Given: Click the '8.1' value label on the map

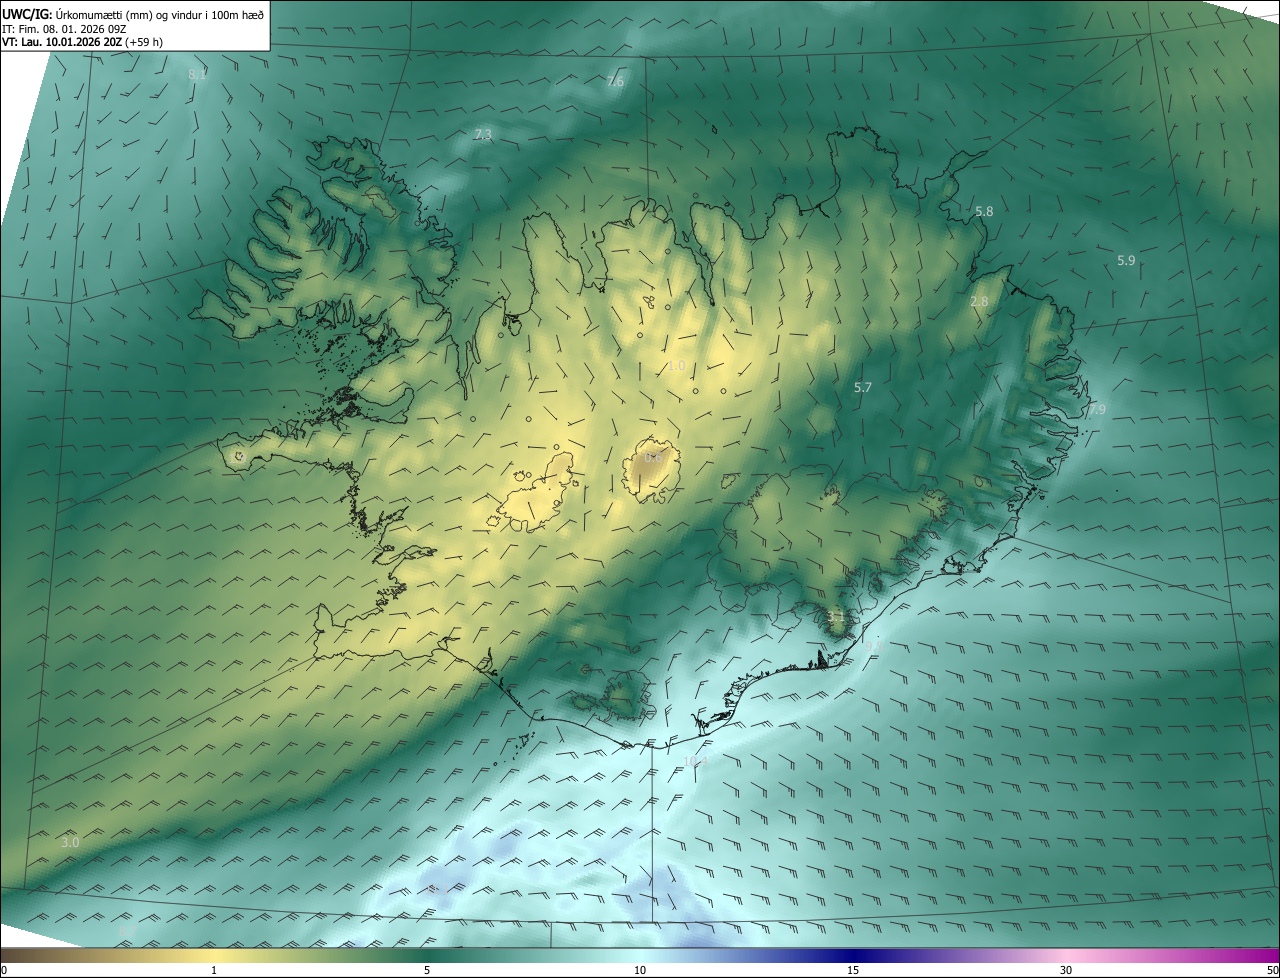Looking at the screenshot, I should click(197, 75).
